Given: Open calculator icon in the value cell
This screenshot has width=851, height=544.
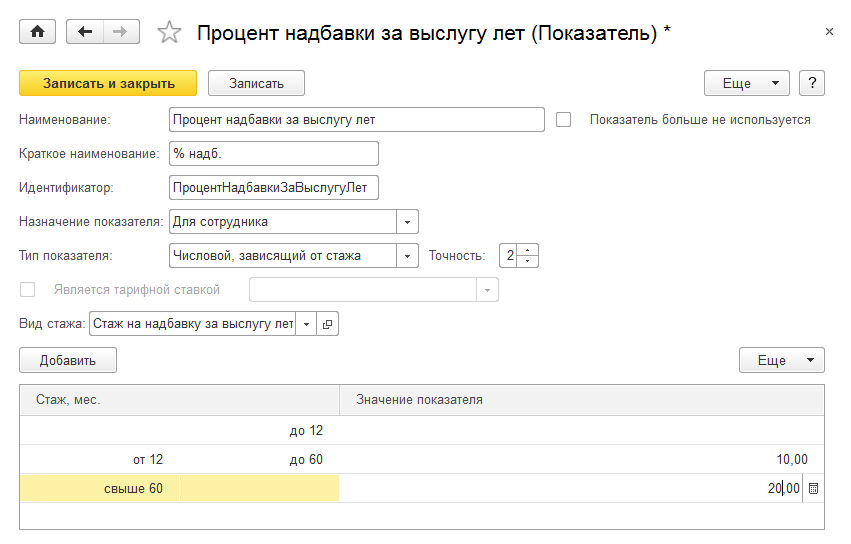Looking at the screenshot, I should click(813, 488).
